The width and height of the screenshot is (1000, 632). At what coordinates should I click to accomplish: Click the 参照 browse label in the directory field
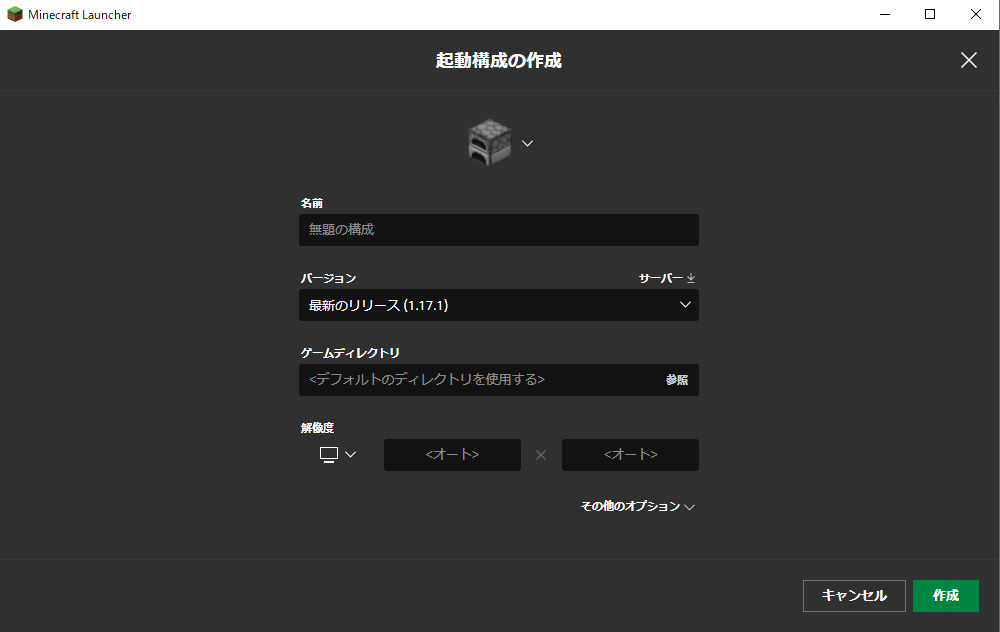[675, 380]
